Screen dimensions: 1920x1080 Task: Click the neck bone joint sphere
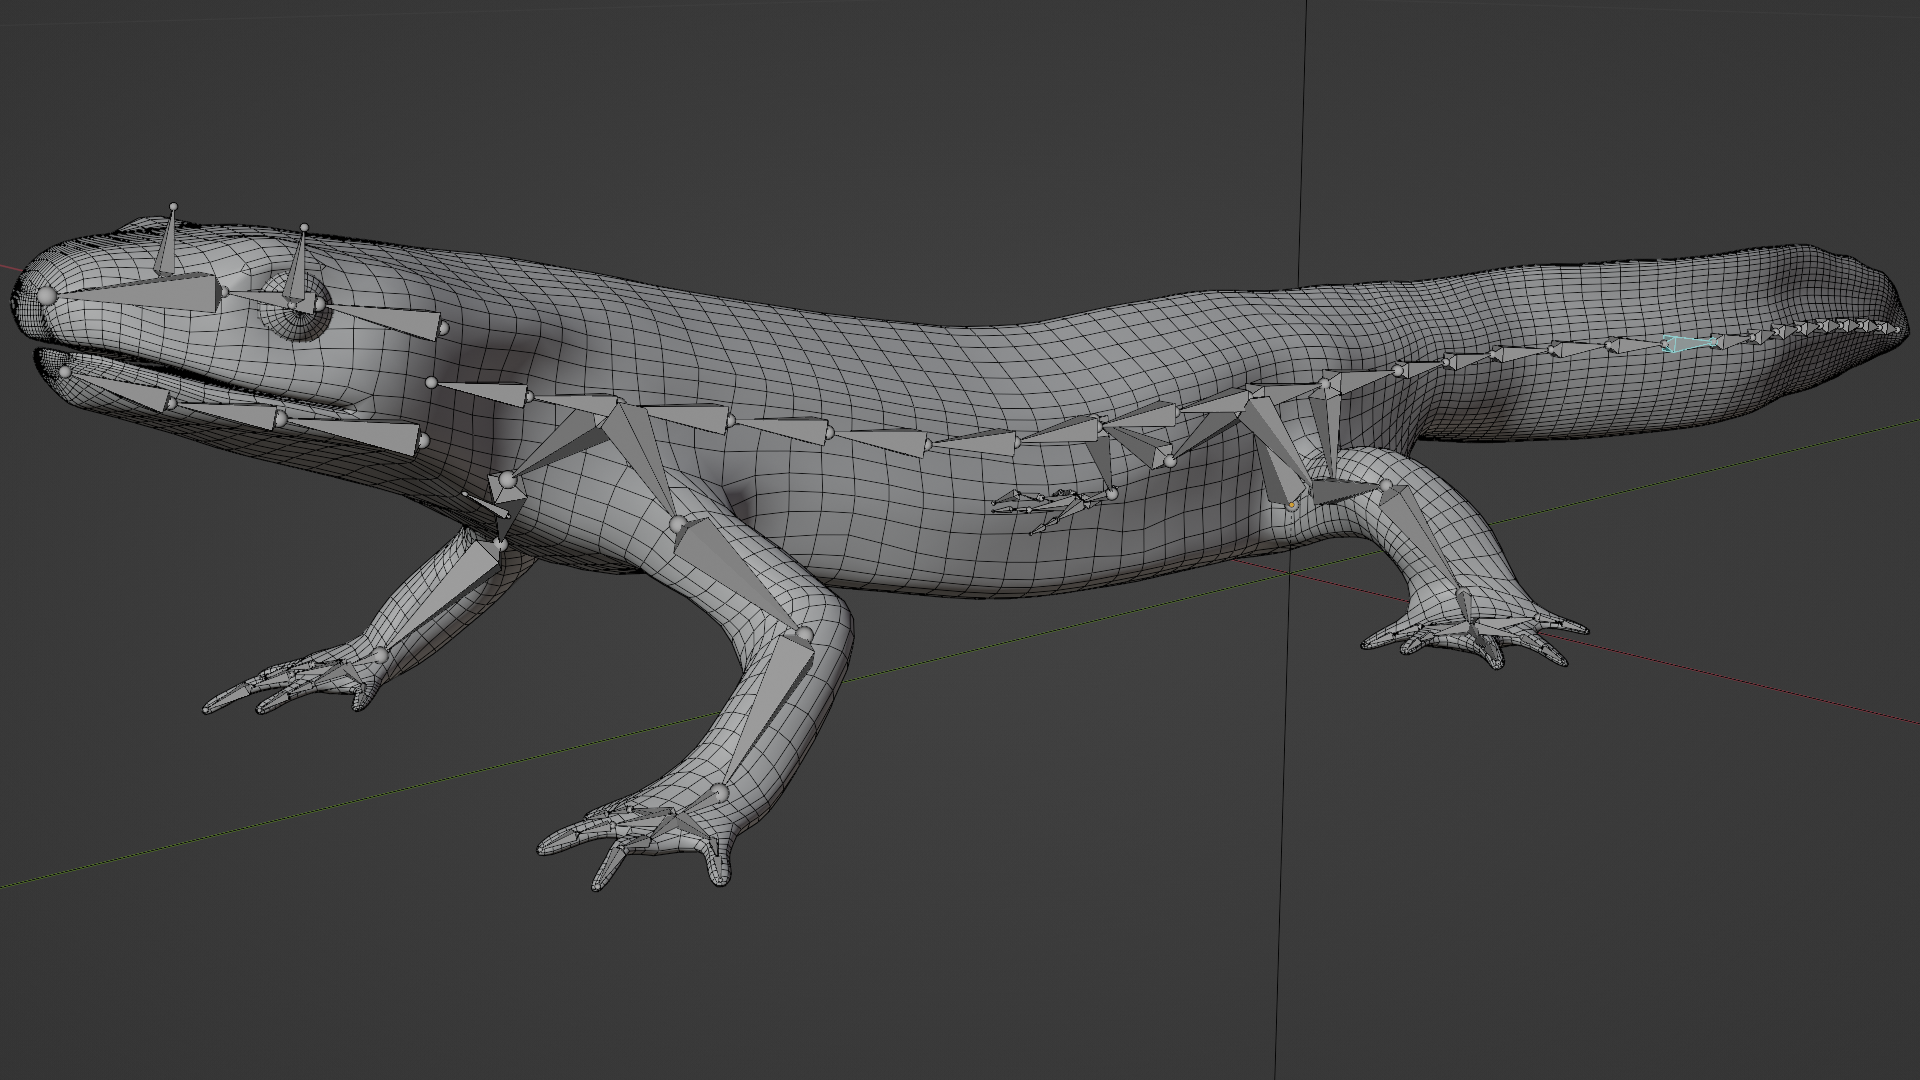pos(431,382)
